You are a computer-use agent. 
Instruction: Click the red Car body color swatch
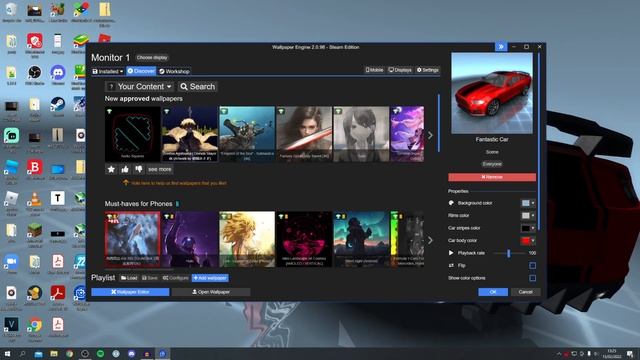(x=526, y=240)
